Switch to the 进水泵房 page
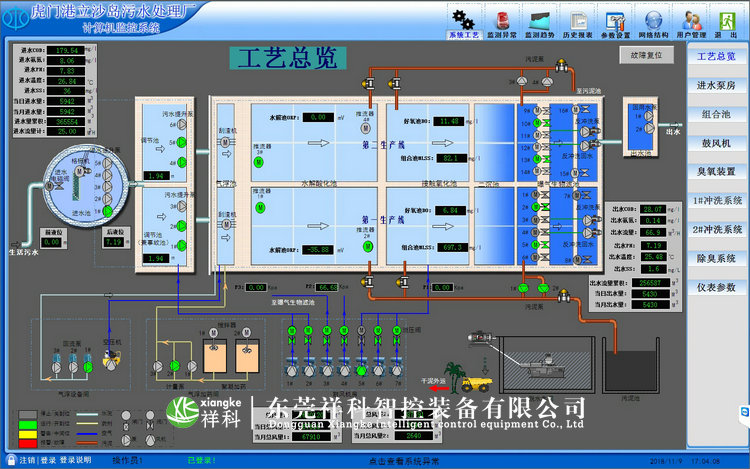Viewport: 750px width, 469px height. [716, 86]
